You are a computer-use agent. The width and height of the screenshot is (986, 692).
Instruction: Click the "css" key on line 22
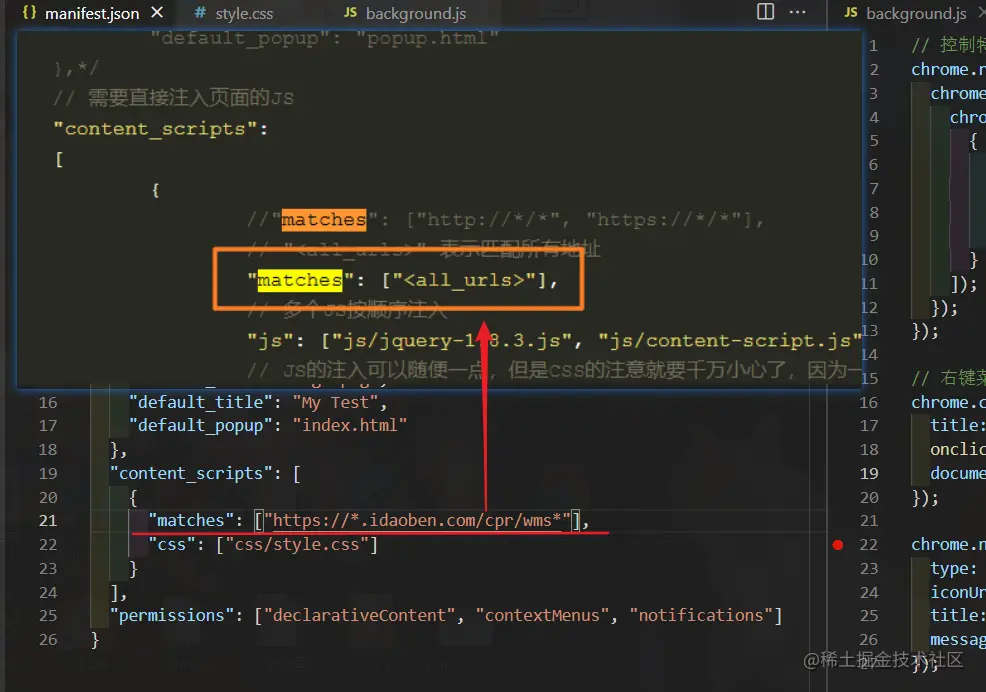click(x=172, y=545)
